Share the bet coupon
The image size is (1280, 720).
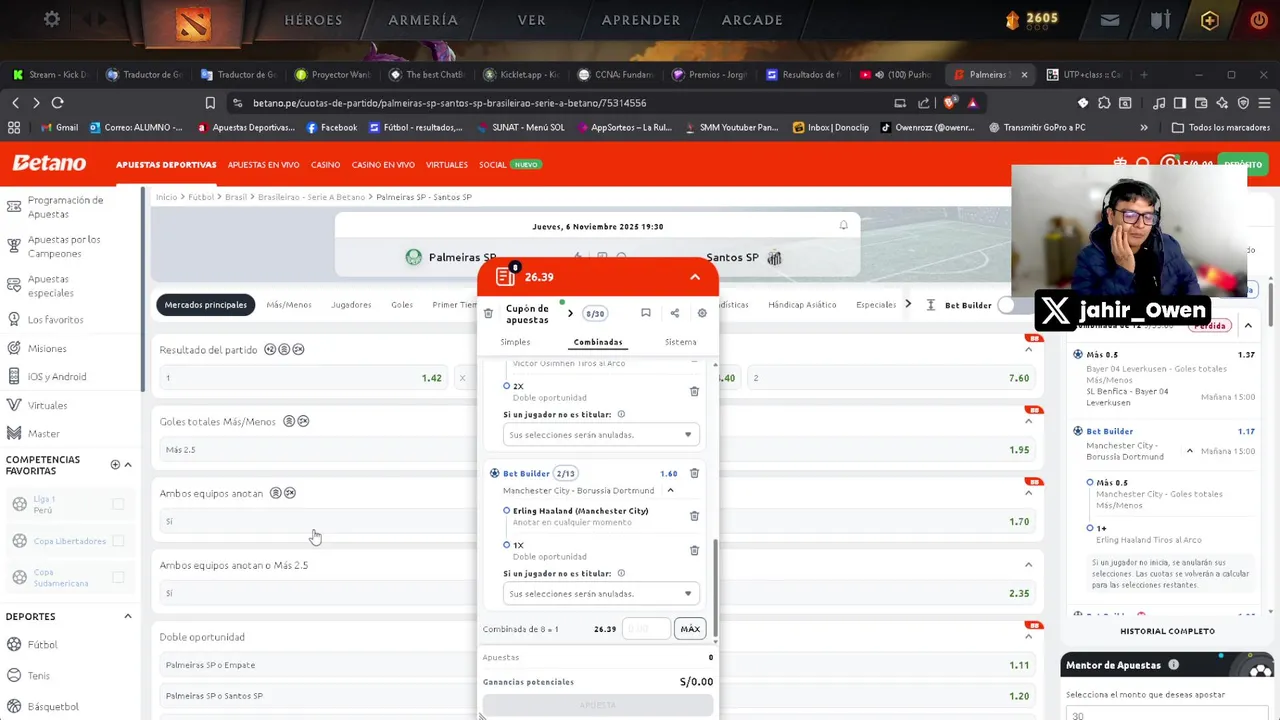tap(674, 313)
